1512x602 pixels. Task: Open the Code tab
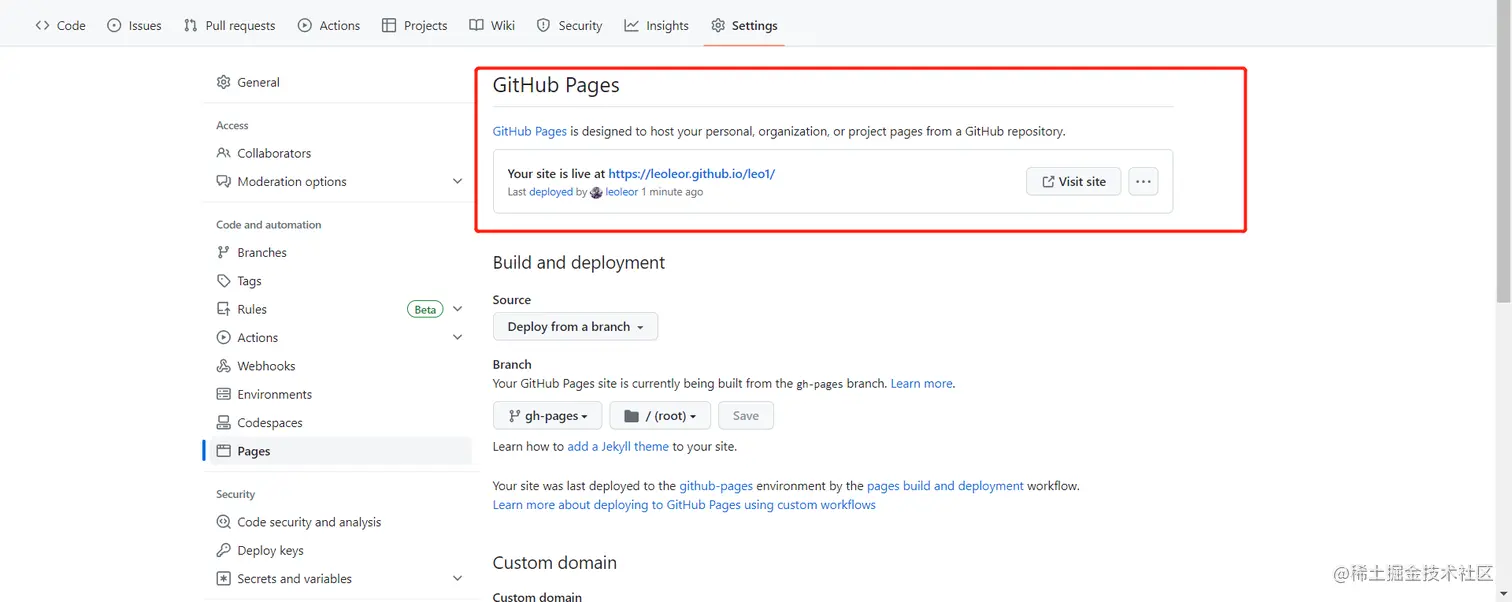(x=60, y=25)
